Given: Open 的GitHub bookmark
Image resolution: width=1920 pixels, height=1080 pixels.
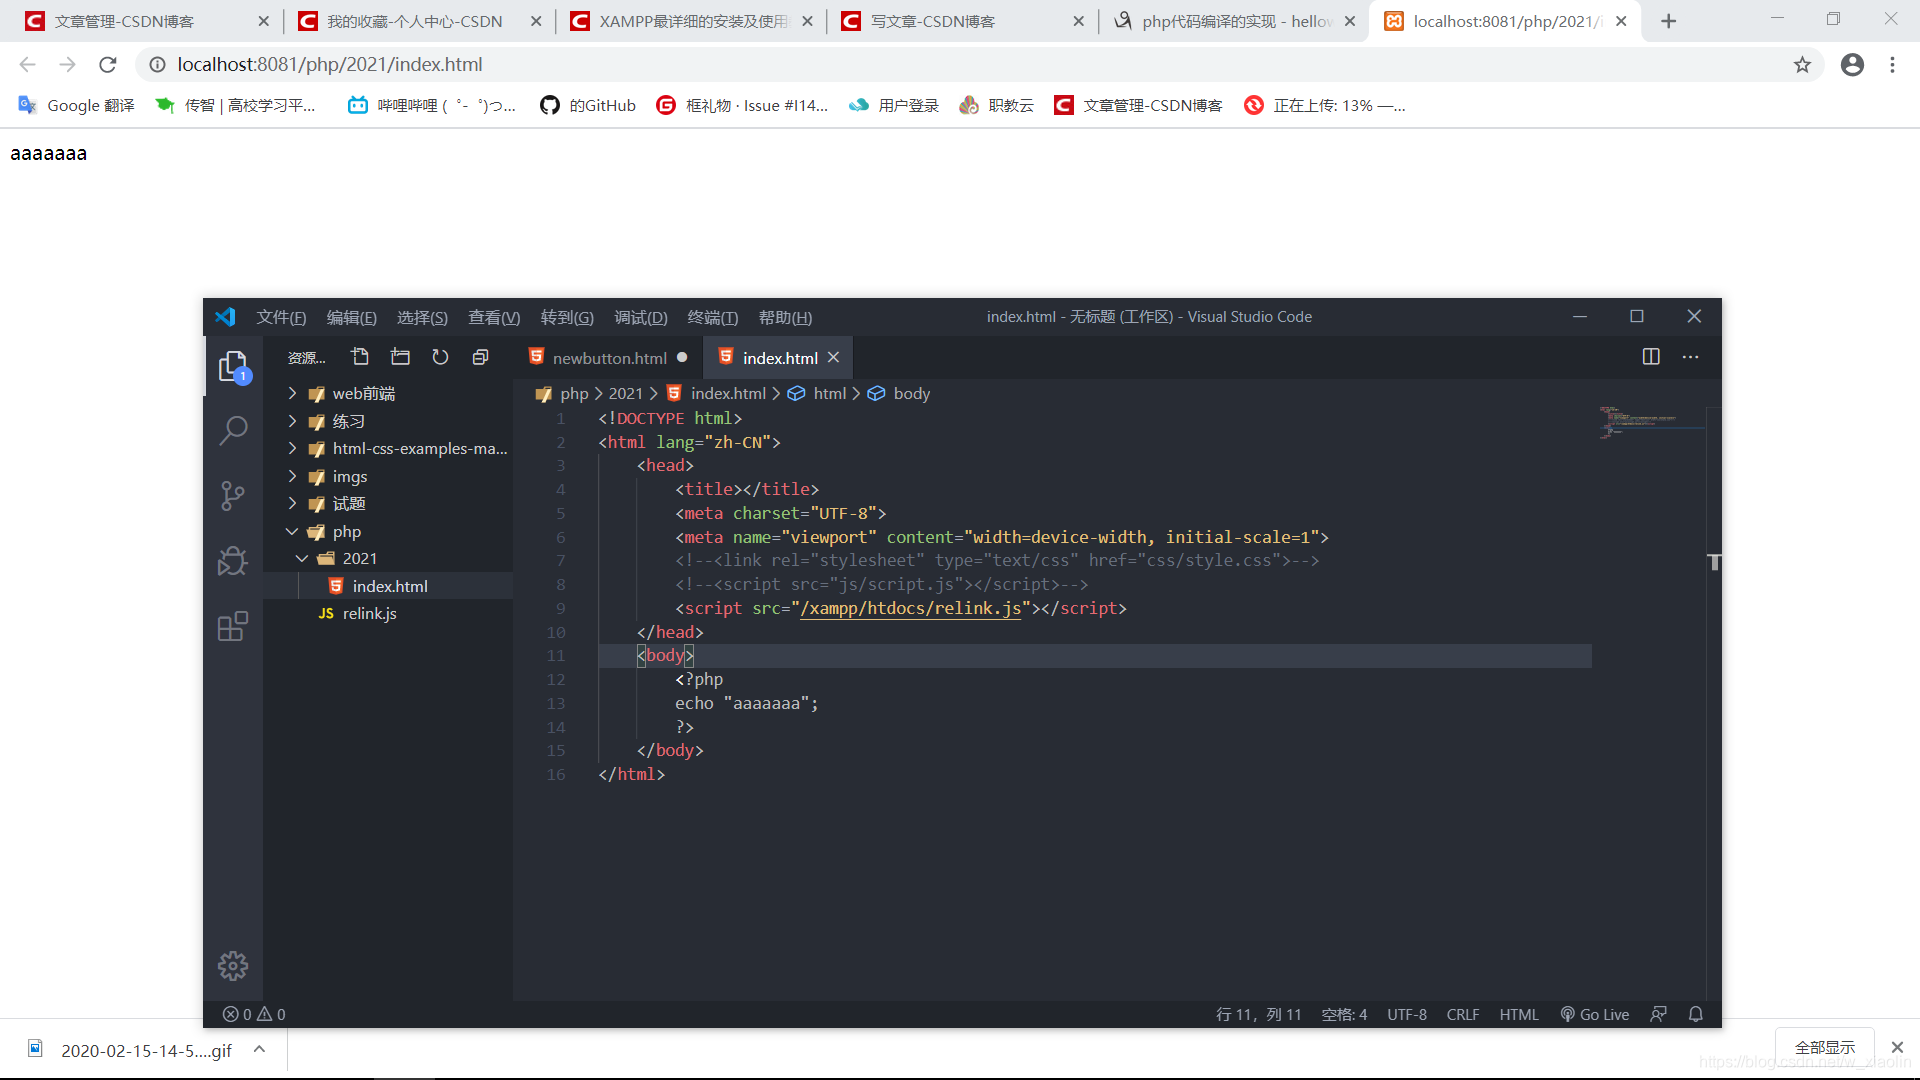Looking at the screenshot, I should (x=588, y=106).
